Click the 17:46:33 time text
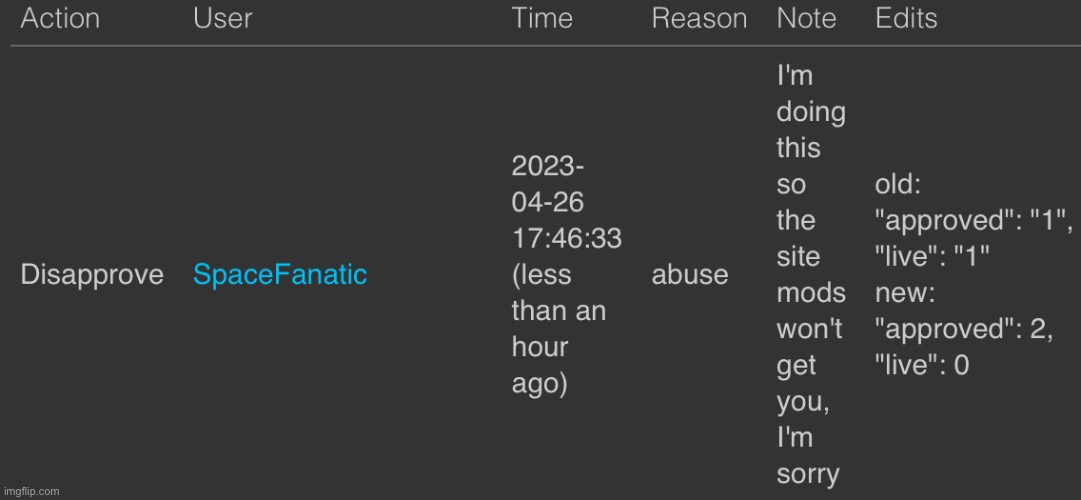 567,239
